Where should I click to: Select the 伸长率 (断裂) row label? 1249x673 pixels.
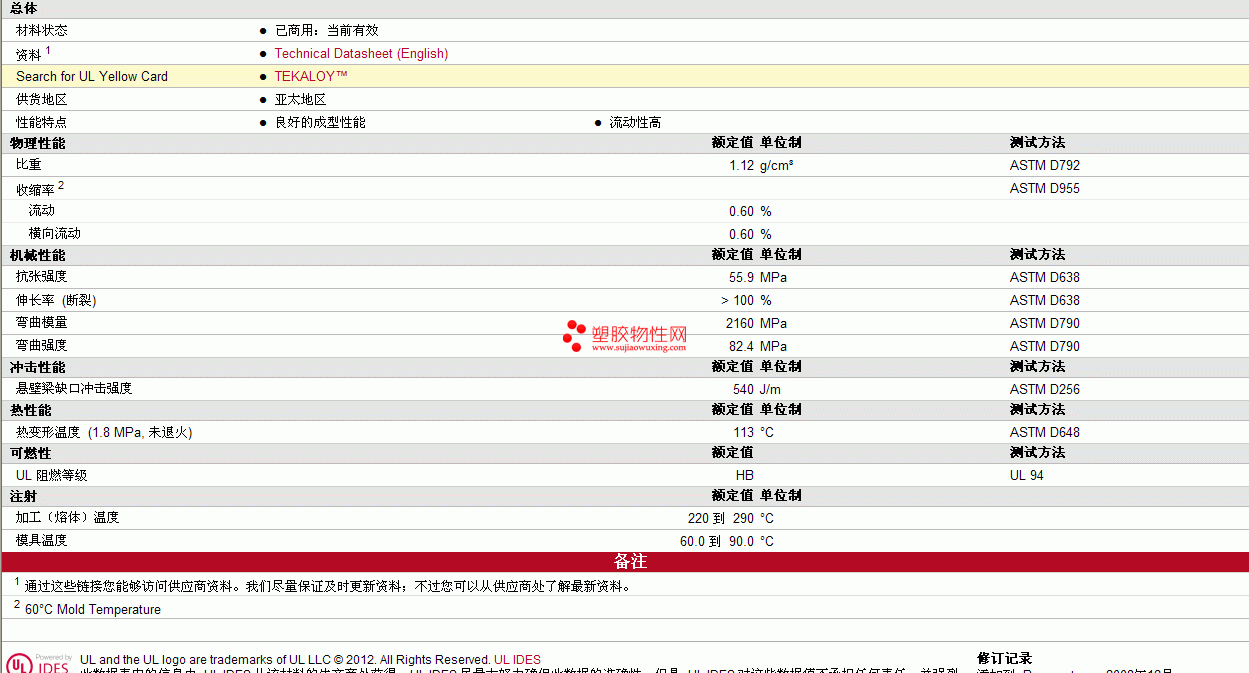[x=56, y=301]
